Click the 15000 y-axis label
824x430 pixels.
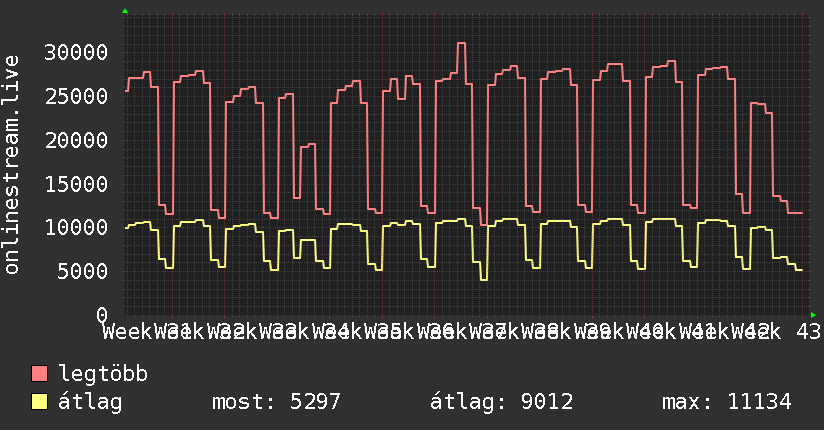pyautogui.click(x=76, y=184)
